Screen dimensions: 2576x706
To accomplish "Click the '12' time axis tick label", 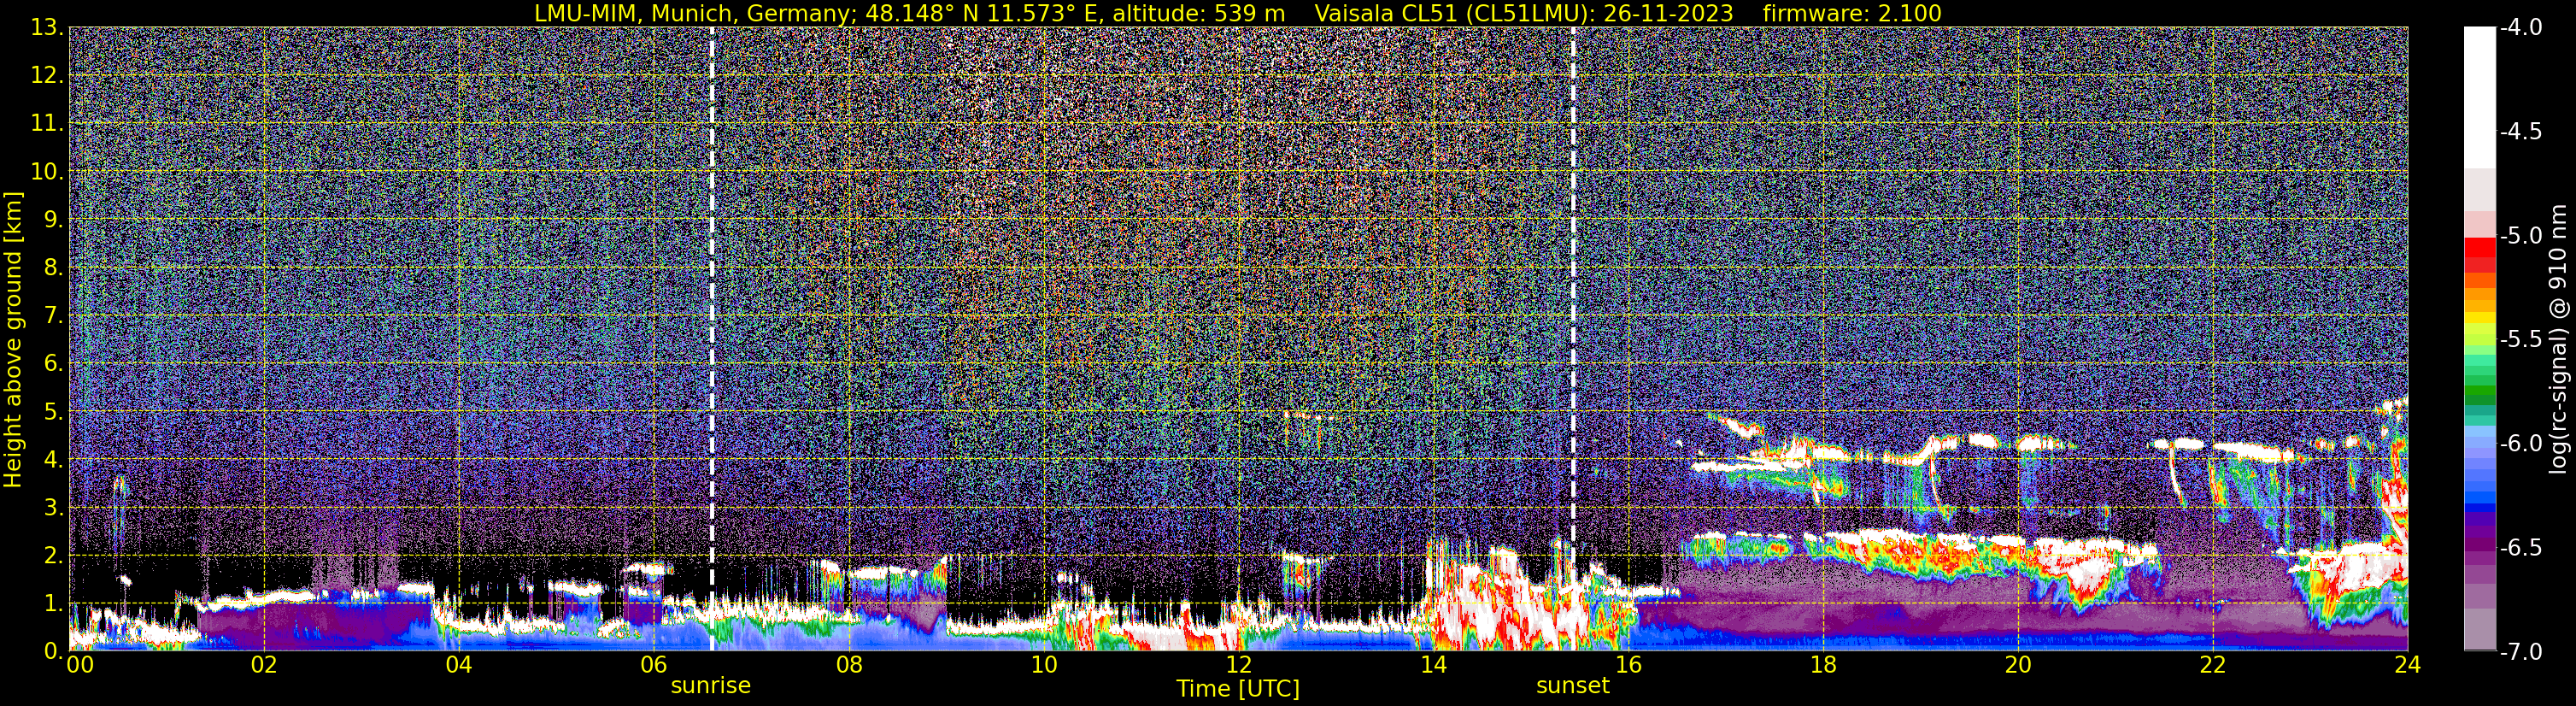I will click(1238, 666).
